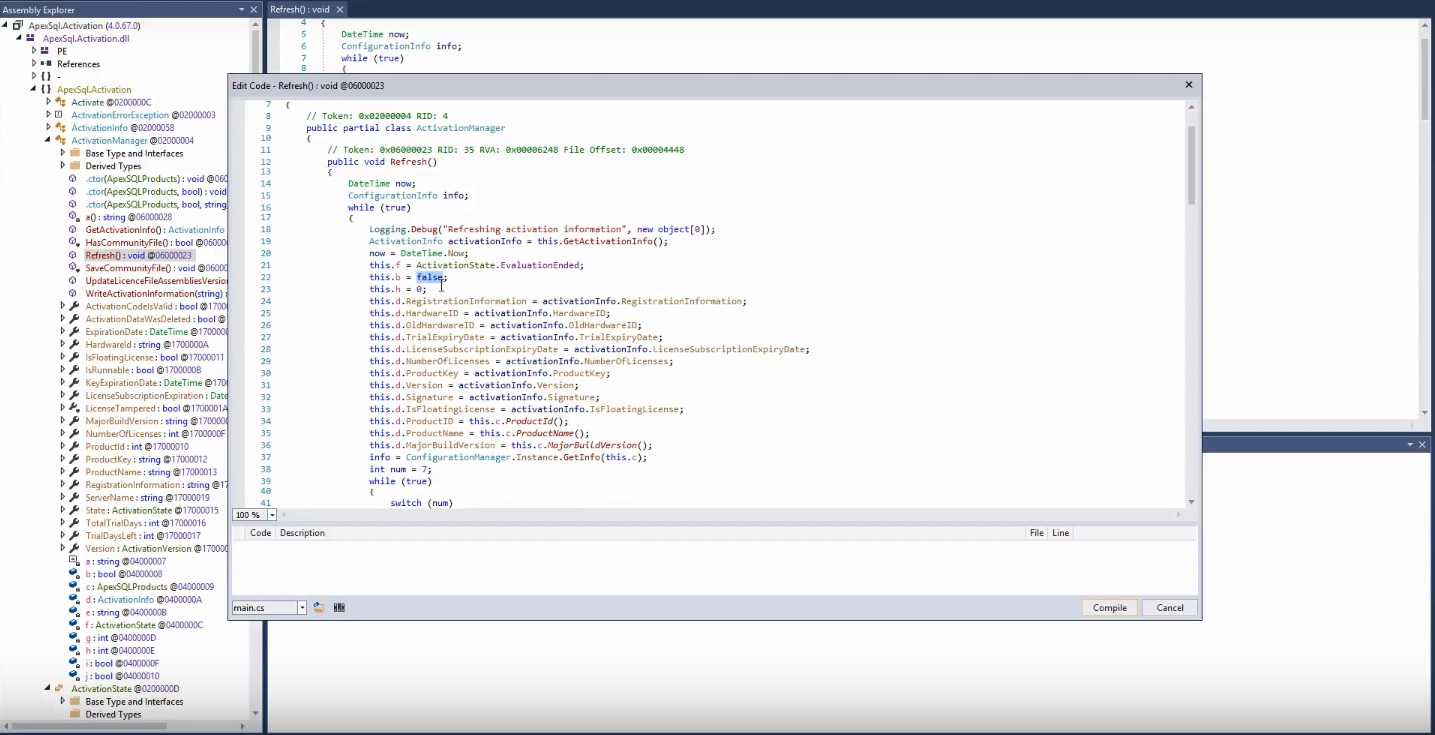Click the PE node icon

tap(46, 51)
